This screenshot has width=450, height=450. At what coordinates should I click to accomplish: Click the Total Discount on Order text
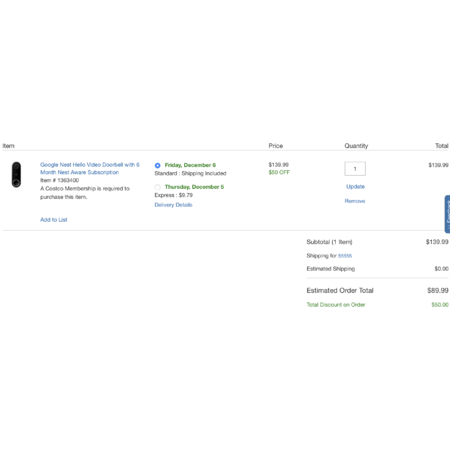[336, 305]
